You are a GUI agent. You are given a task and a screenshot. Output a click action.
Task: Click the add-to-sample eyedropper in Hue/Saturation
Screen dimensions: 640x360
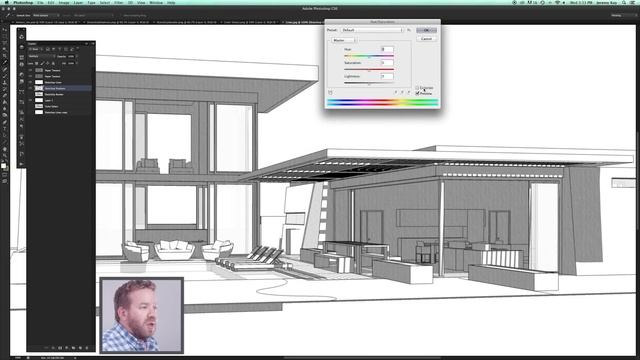(x=402, y=92)
